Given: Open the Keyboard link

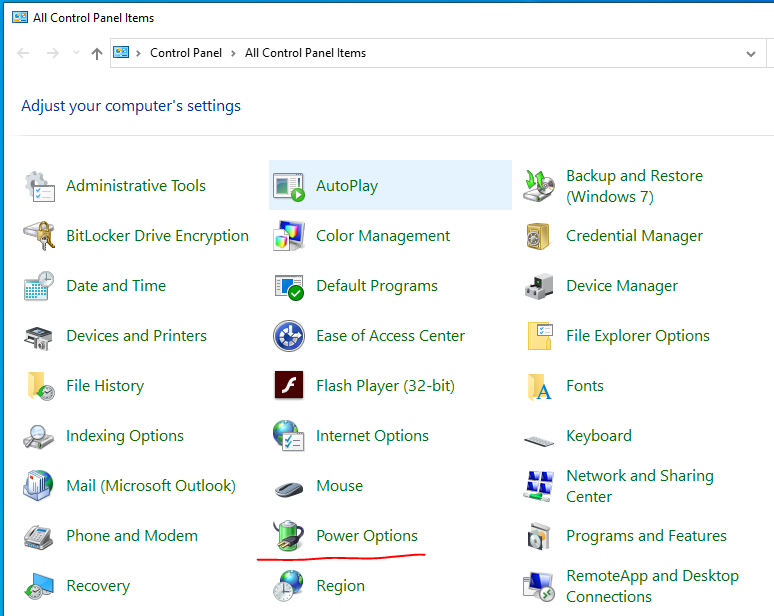Looking at the screenshot, I should [x=599, y=436].
